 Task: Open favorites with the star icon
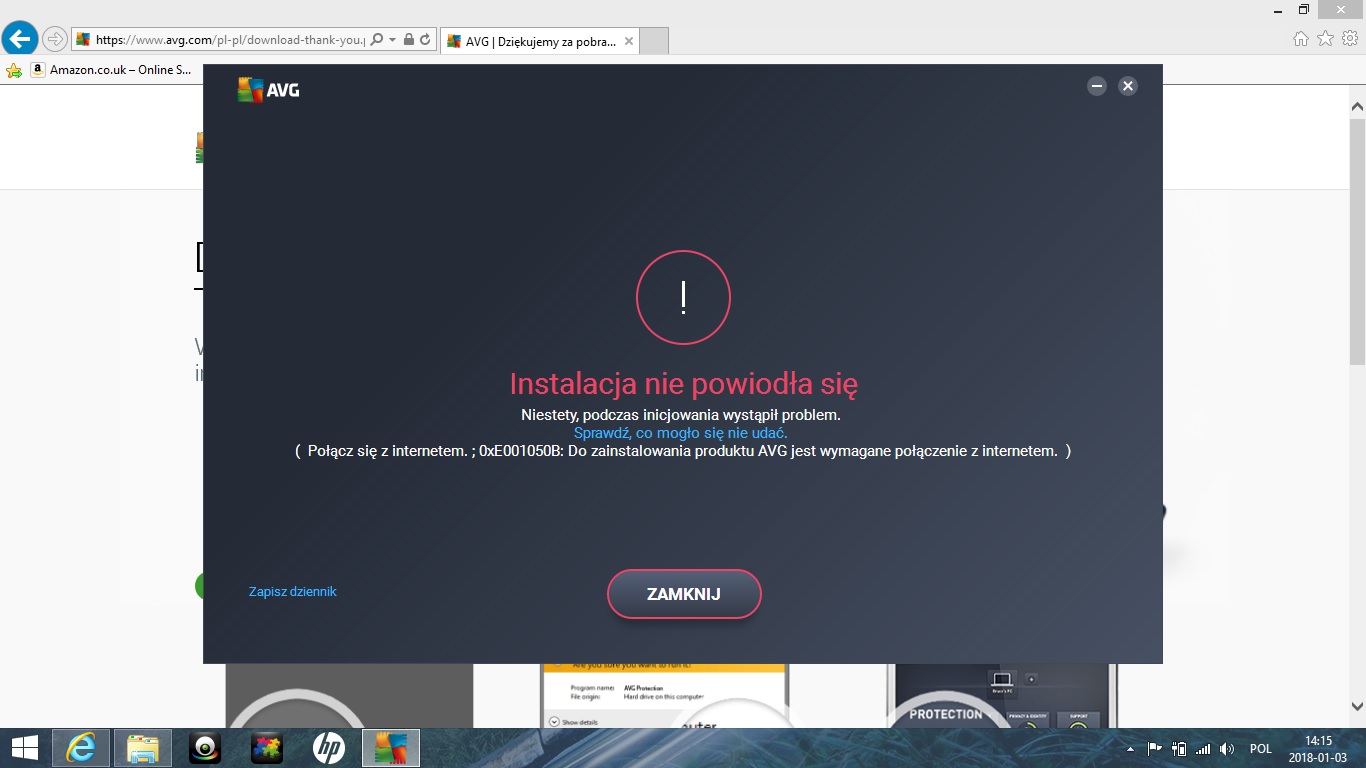pyautogui.click(x=1325, y=39)
